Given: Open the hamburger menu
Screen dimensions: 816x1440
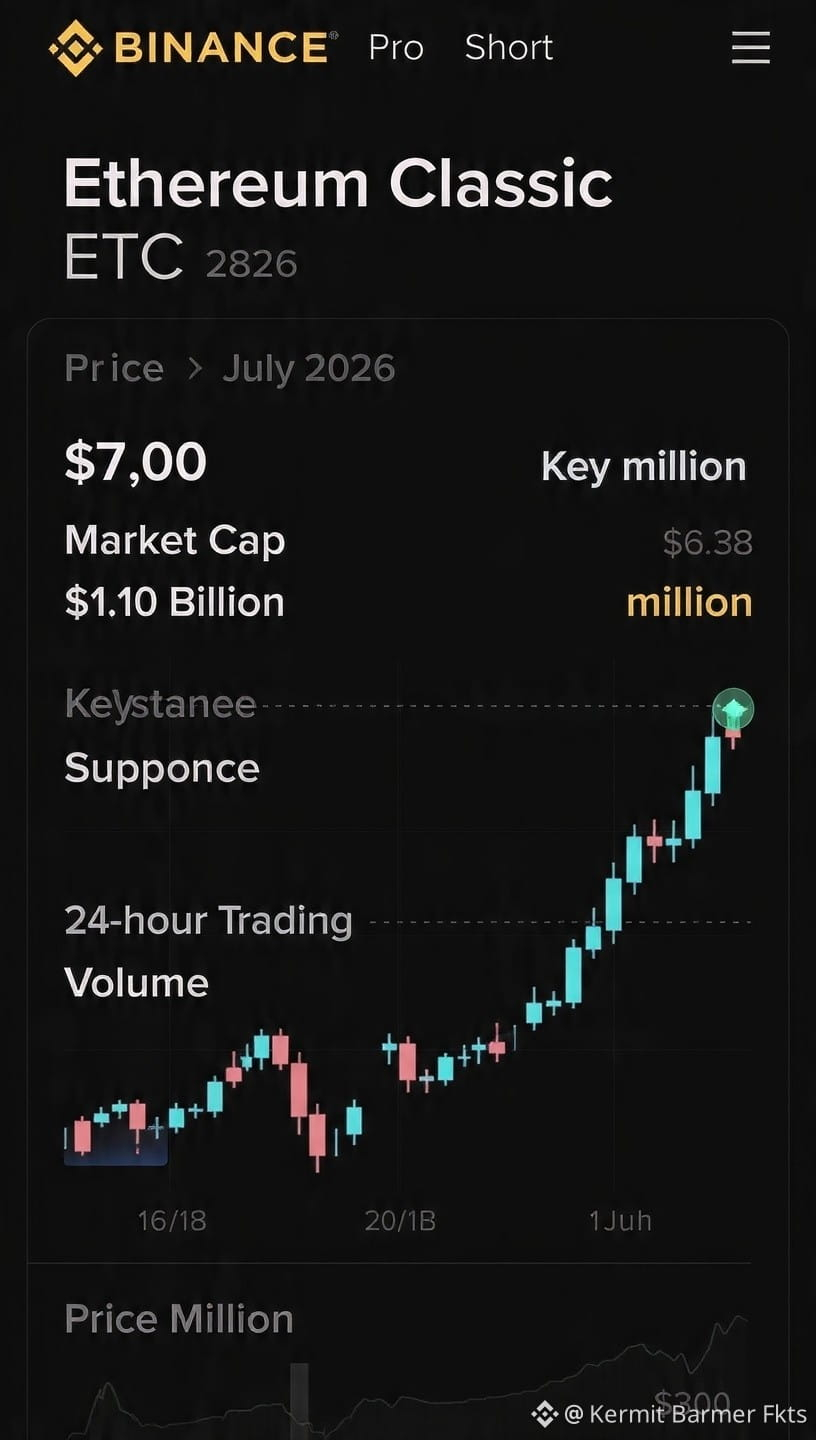Looking at the screenshot, I should [750, 47].
